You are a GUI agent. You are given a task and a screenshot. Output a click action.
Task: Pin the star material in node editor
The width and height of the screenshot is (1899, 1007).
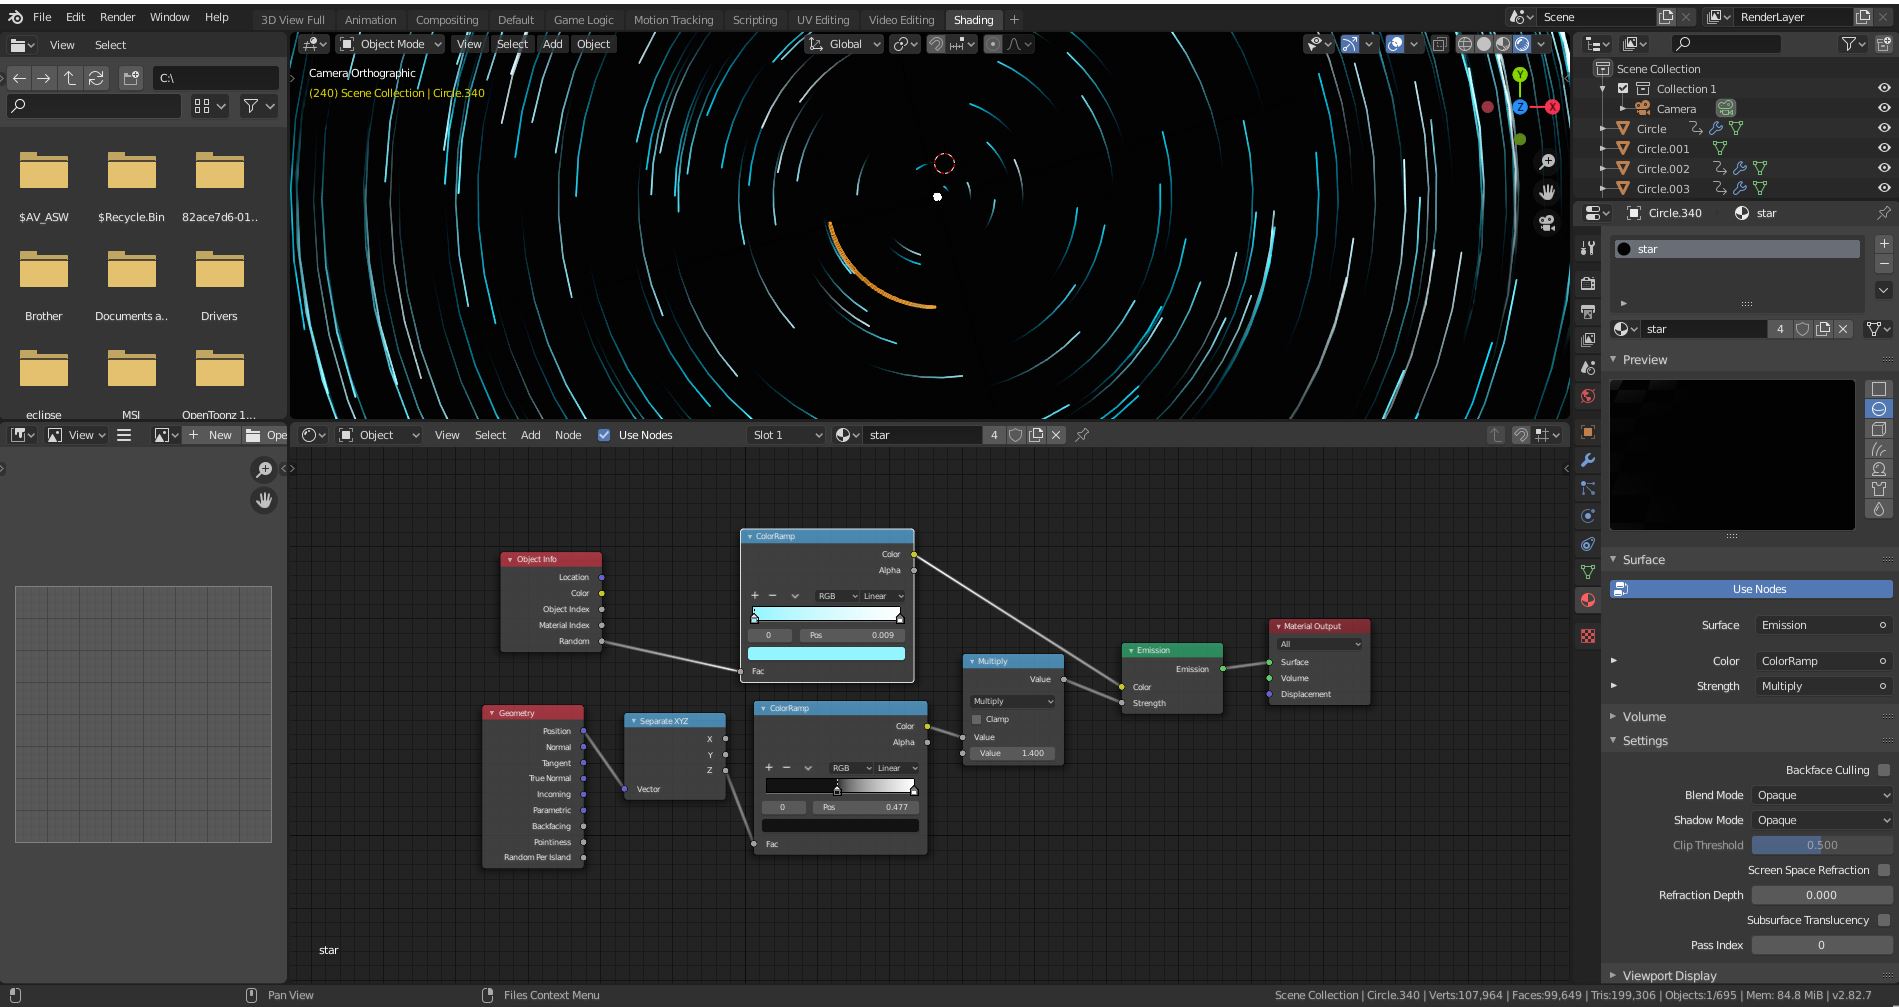[x=1082, y=435]
